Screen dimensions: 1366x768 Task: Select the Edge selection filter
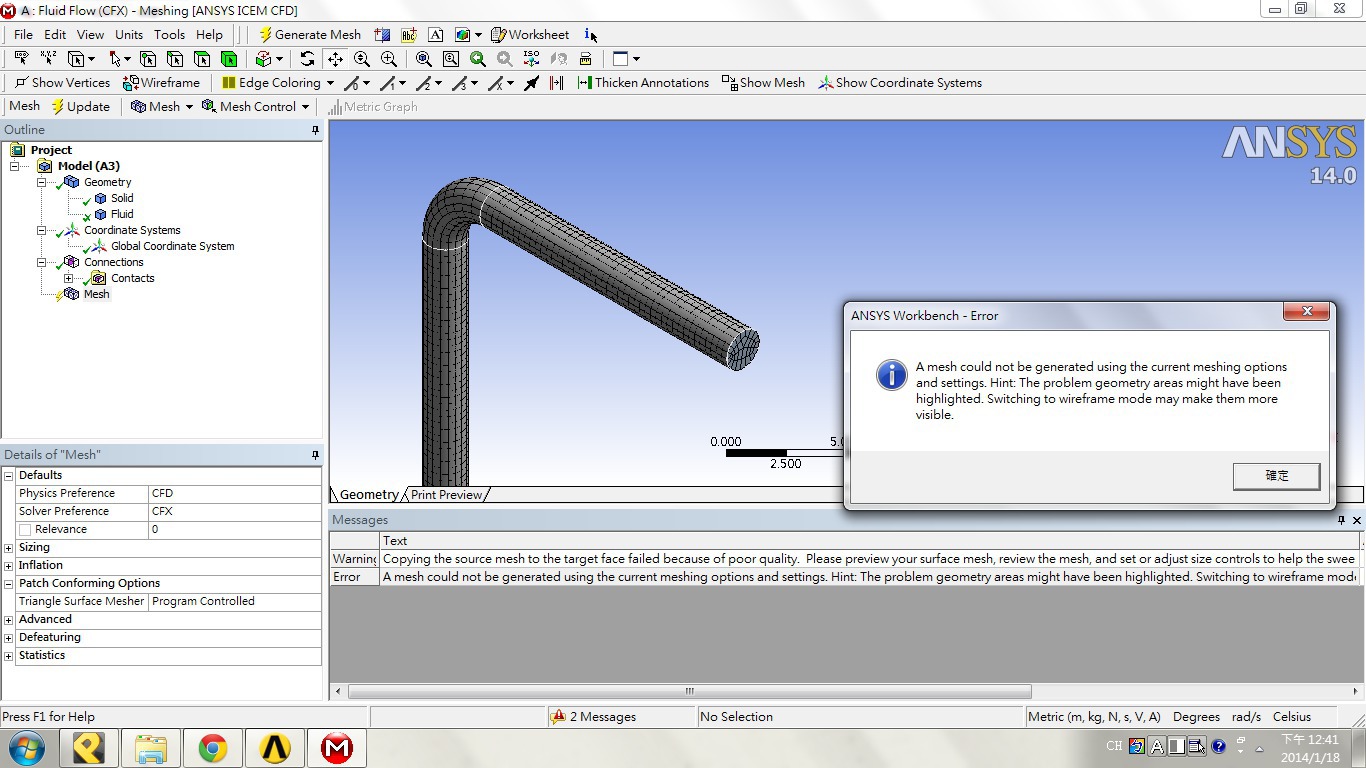coord(175,59)
